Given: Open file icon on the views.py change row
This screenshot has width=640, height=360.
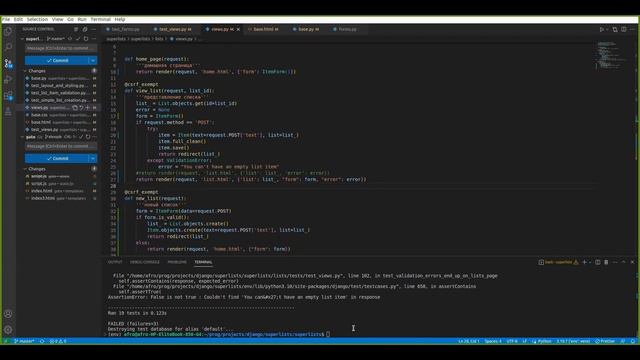Looking at the screenshot, I should (75, 108).
